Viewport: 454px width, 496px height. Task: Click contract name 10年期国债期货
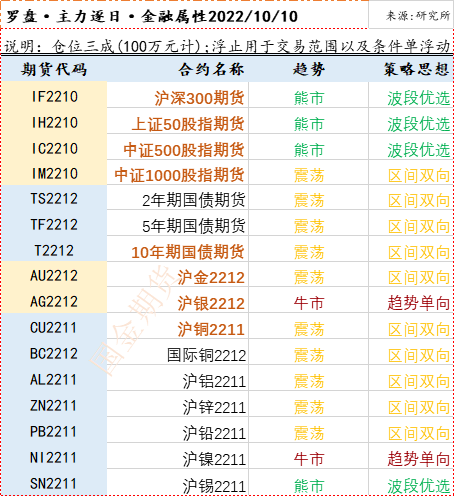[188, 252]
